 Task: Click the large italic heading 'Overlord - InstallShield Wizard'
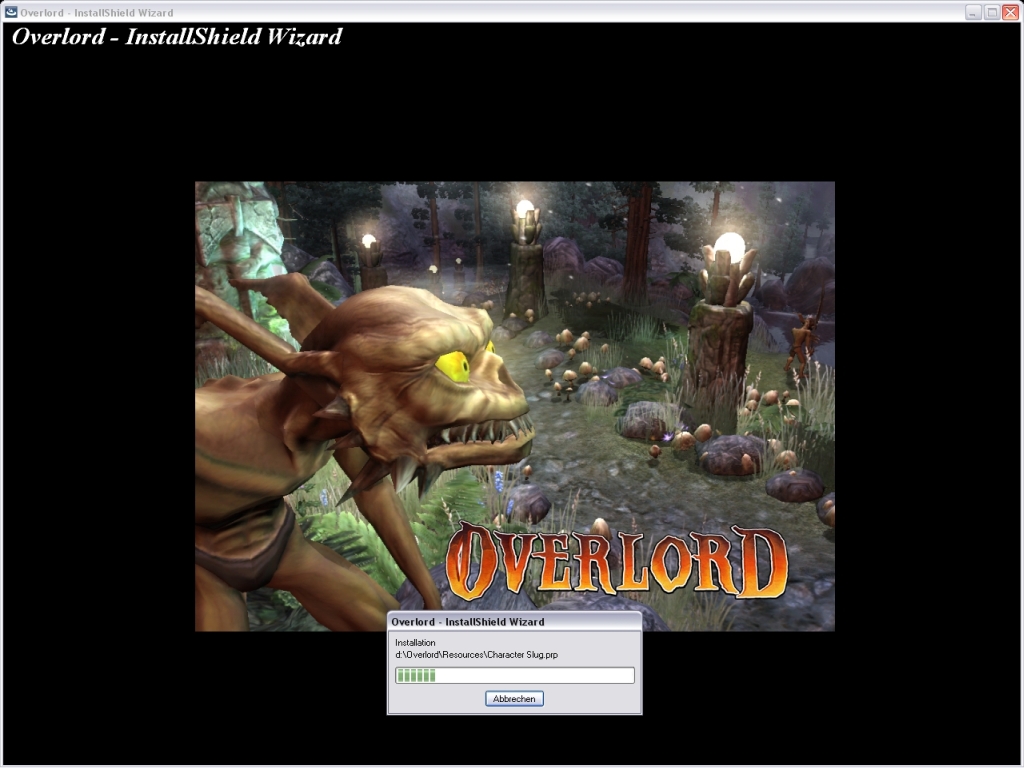click(177, 37)
